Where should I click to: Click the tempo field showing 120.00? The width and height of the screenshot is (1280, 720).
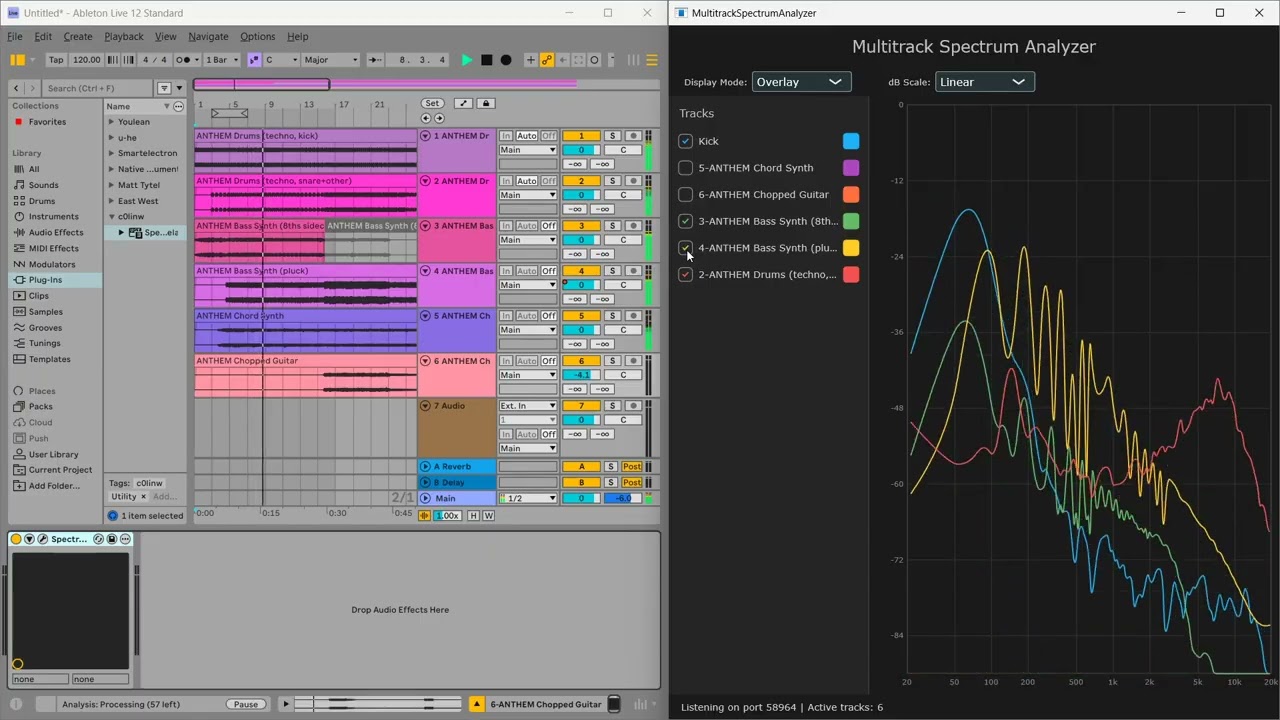pyautogui.click(x=87, y=60)
